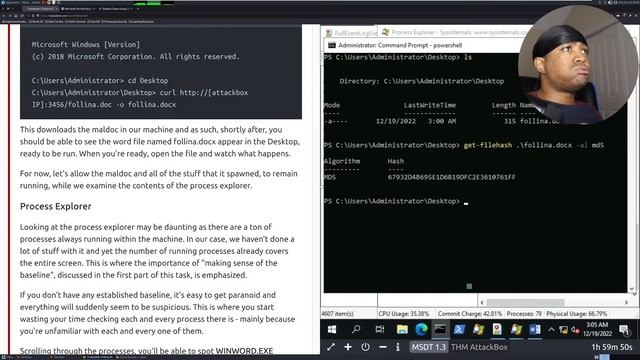Click the MD5 hash value in terminal
This screenshot has width=640, height=360.
pos(451,177)
